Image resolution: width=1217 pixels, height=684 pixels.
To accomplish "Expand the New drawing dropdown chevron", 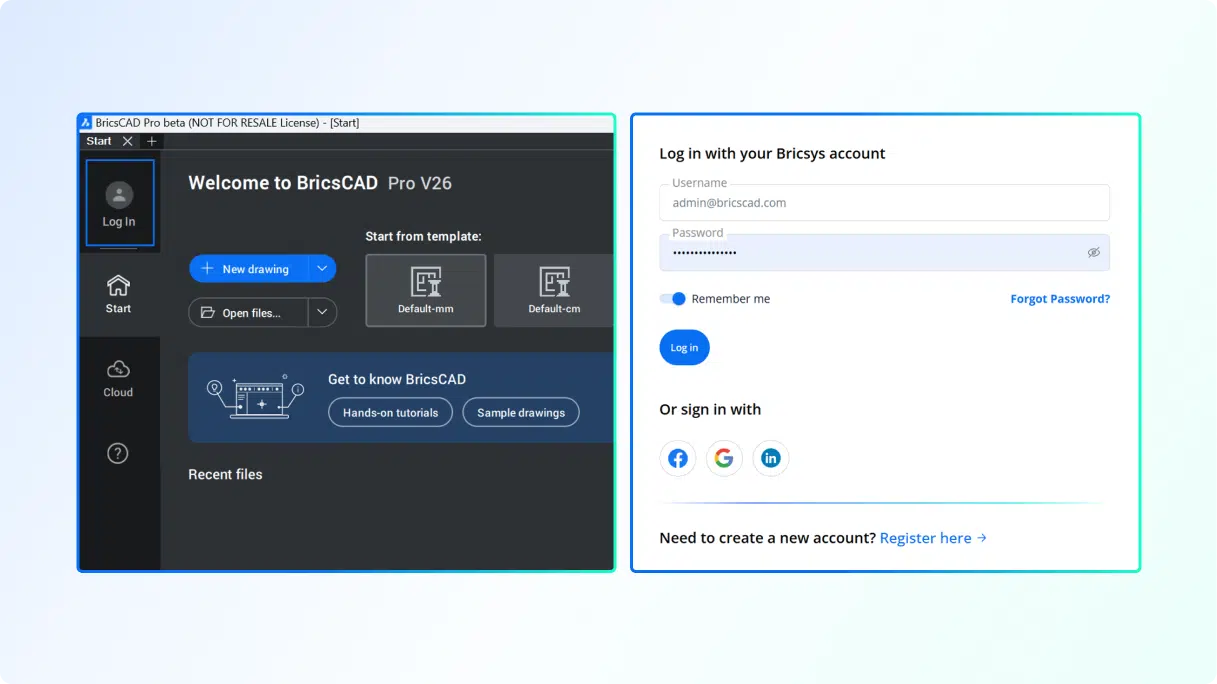I will point(322,268).
